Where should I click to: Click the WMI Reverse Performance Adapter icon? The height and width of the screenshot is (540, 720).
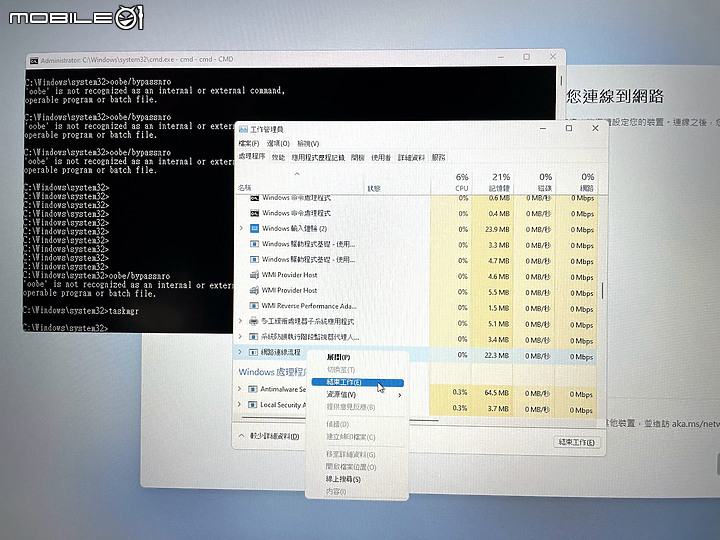253,306
